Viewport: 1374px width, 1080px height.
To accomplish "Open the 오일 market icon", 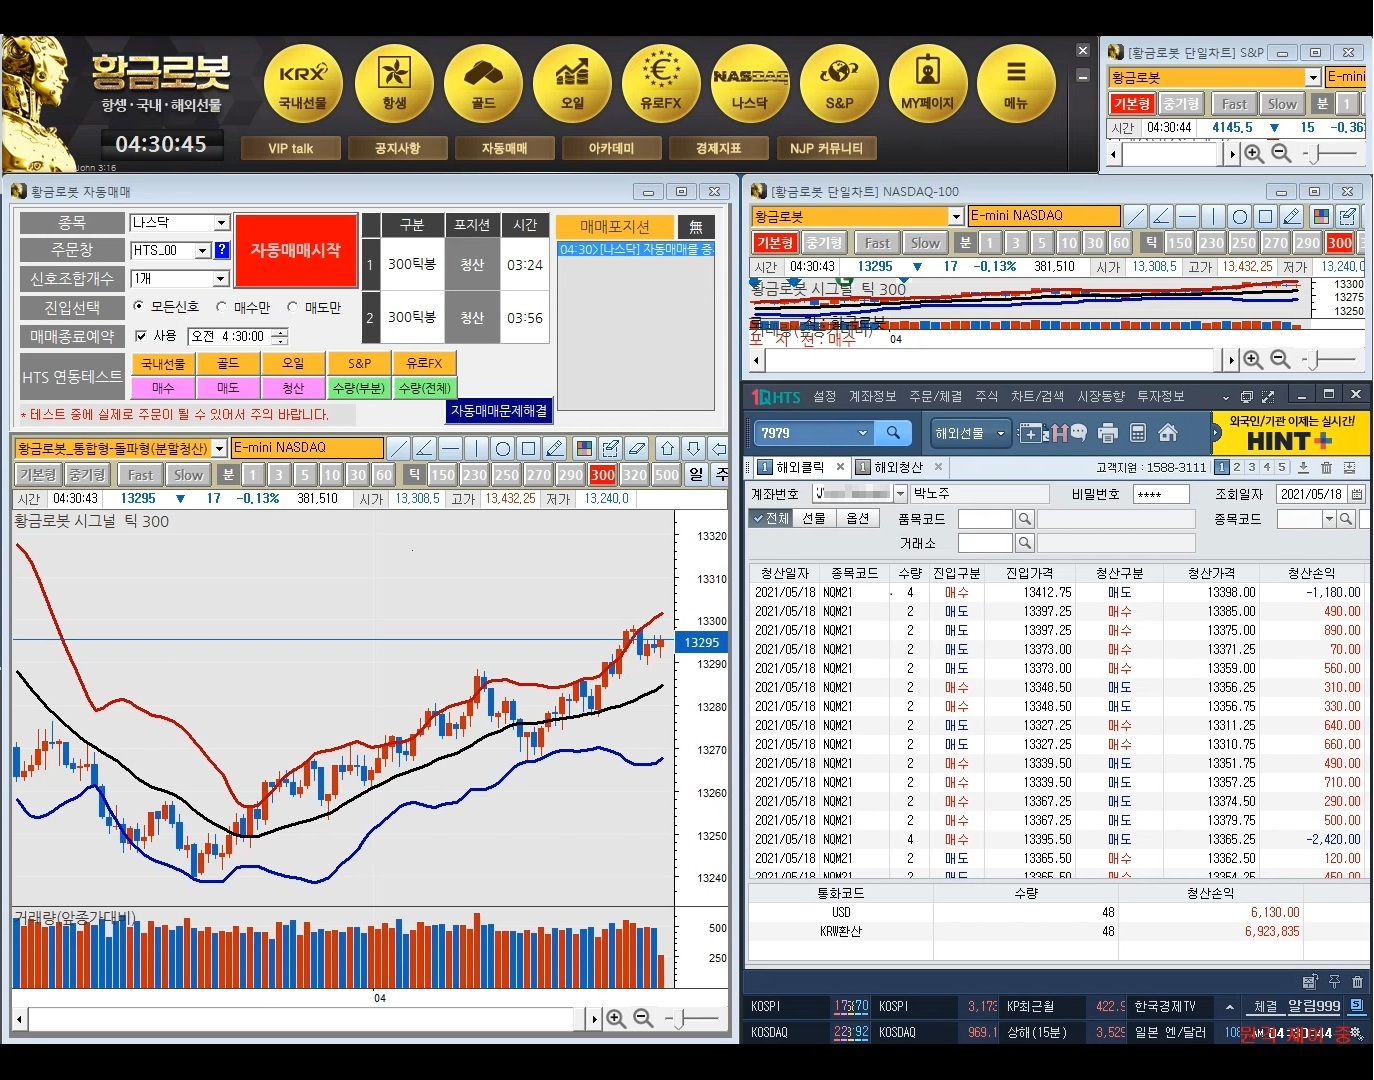I will coord(572,84).
